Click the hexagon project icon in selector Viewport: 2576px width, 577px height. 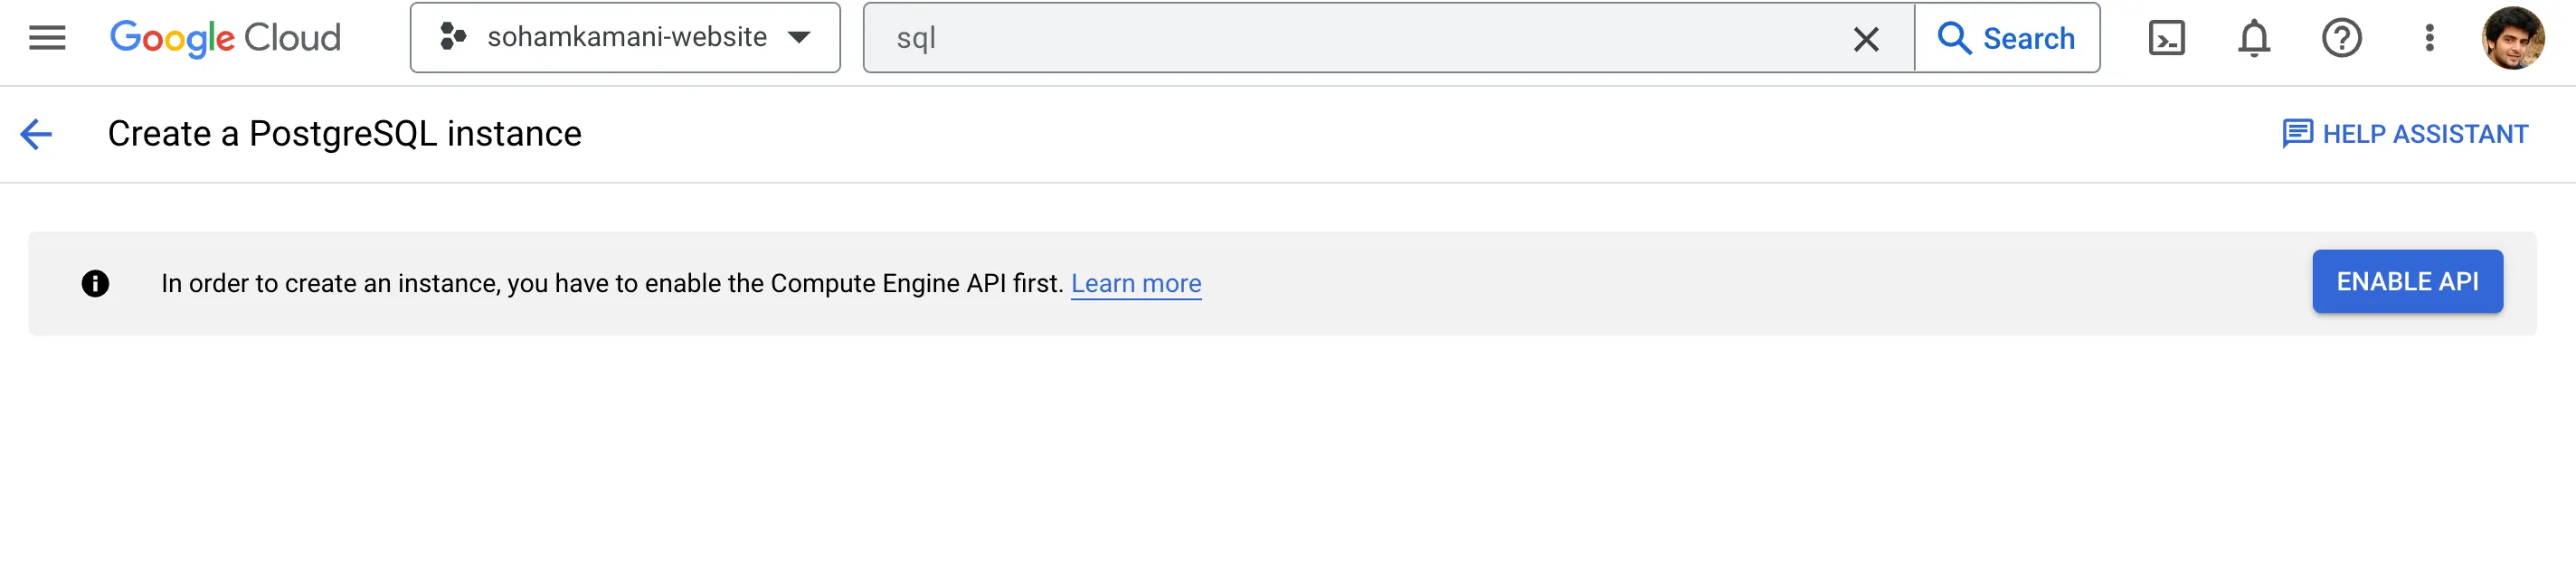coord(453,38)
